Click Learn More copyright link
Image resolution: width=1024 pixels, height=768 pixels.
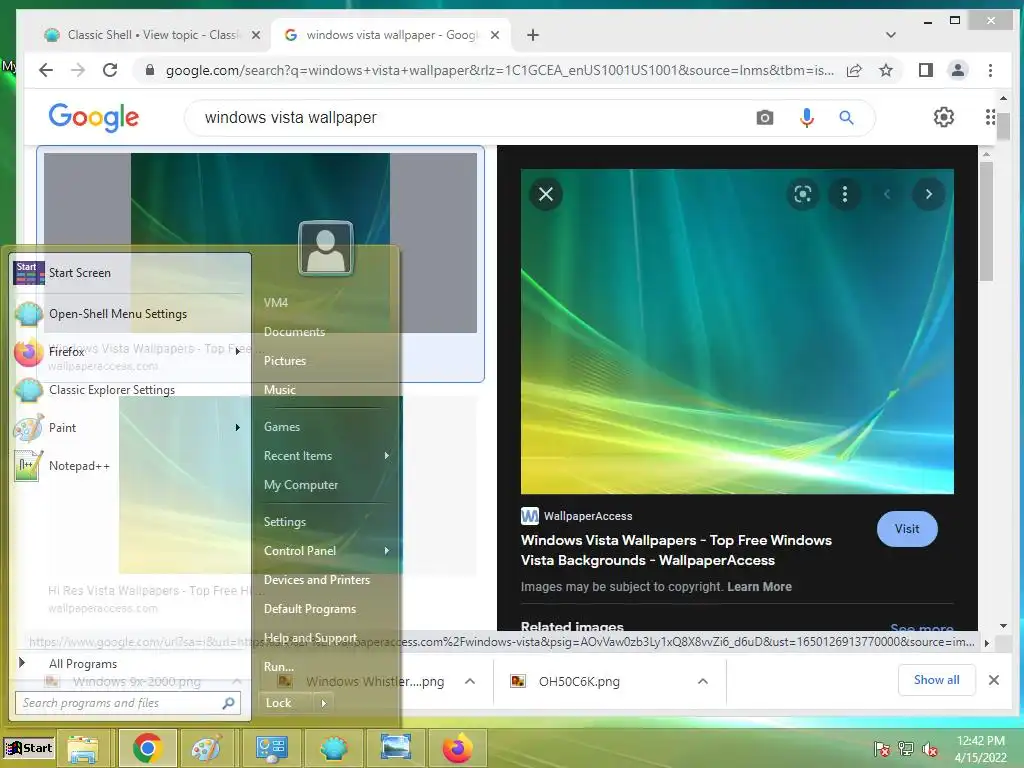[x=759, y=586]
